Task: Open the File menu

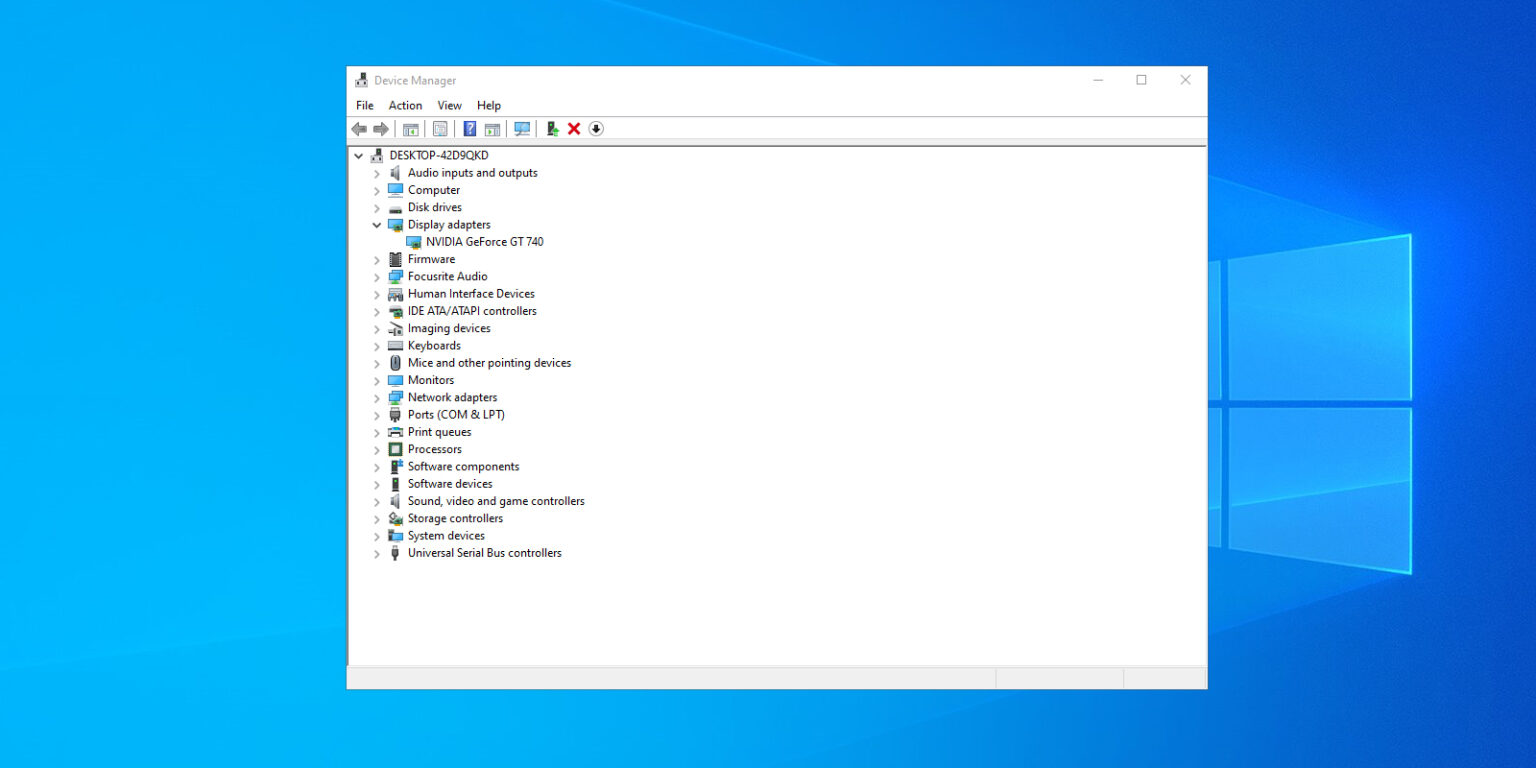Action: tap(365, 105)
